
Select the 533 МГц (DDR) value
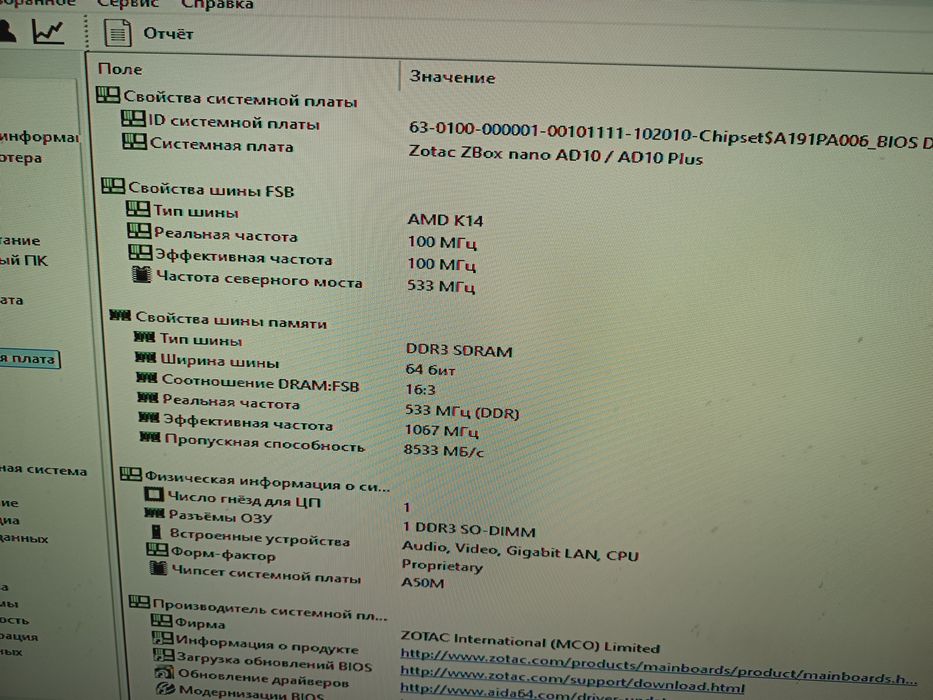coord(462,411)
